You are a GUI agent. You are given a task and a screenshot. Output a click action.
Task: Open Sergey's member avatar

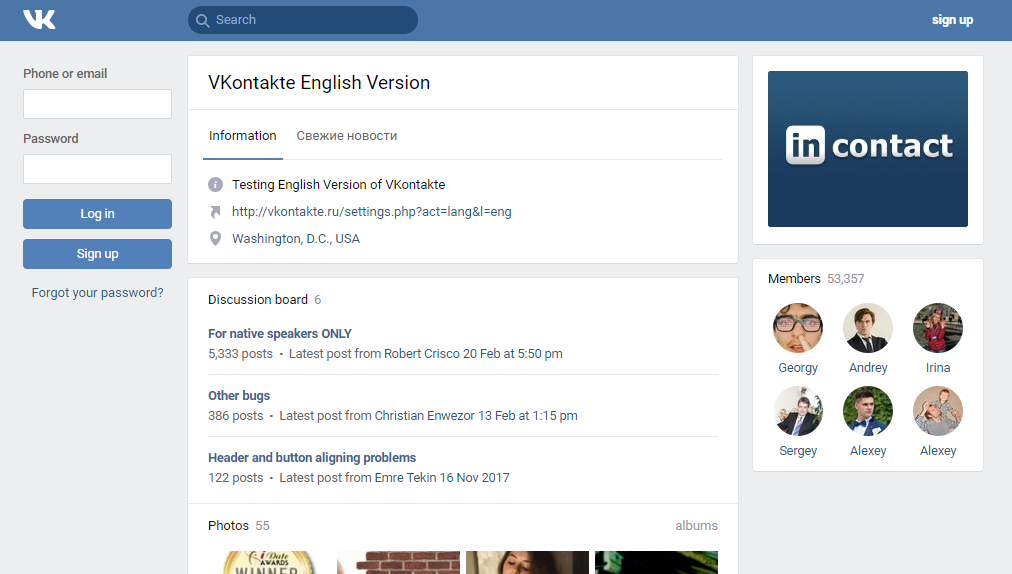click(798, 411)
